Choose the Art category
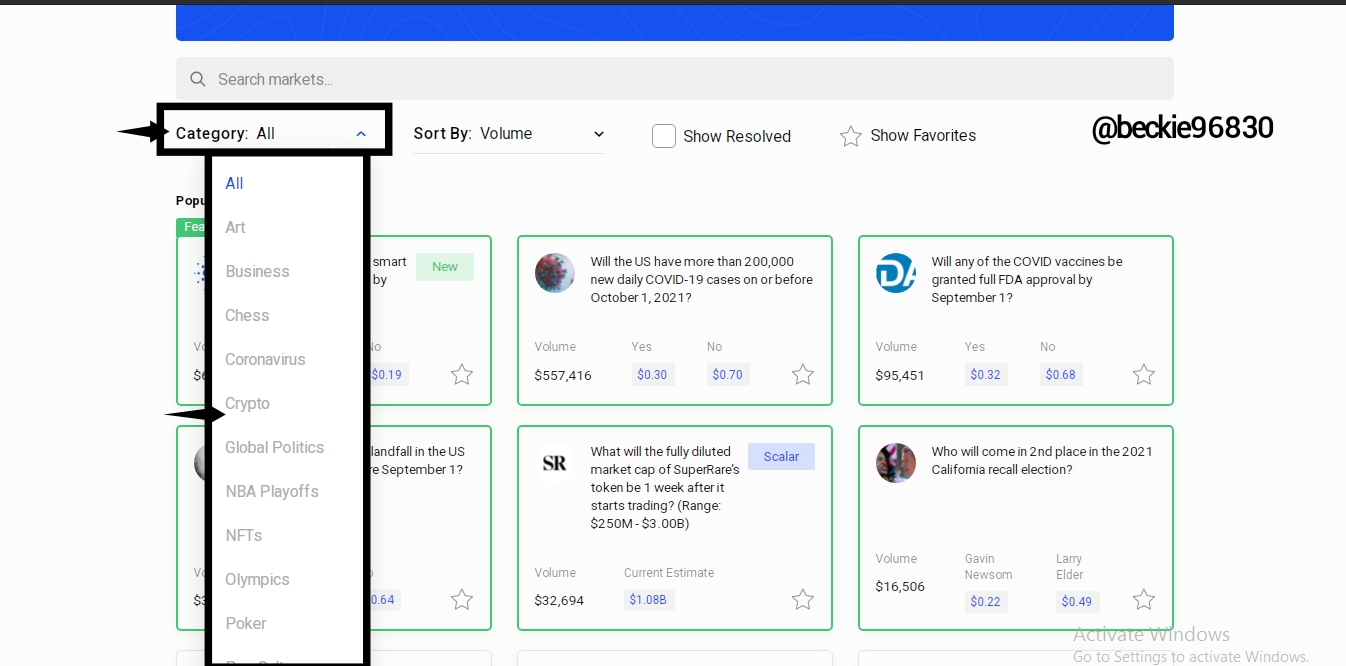The image size is (1346, 666). click(235, 227)
